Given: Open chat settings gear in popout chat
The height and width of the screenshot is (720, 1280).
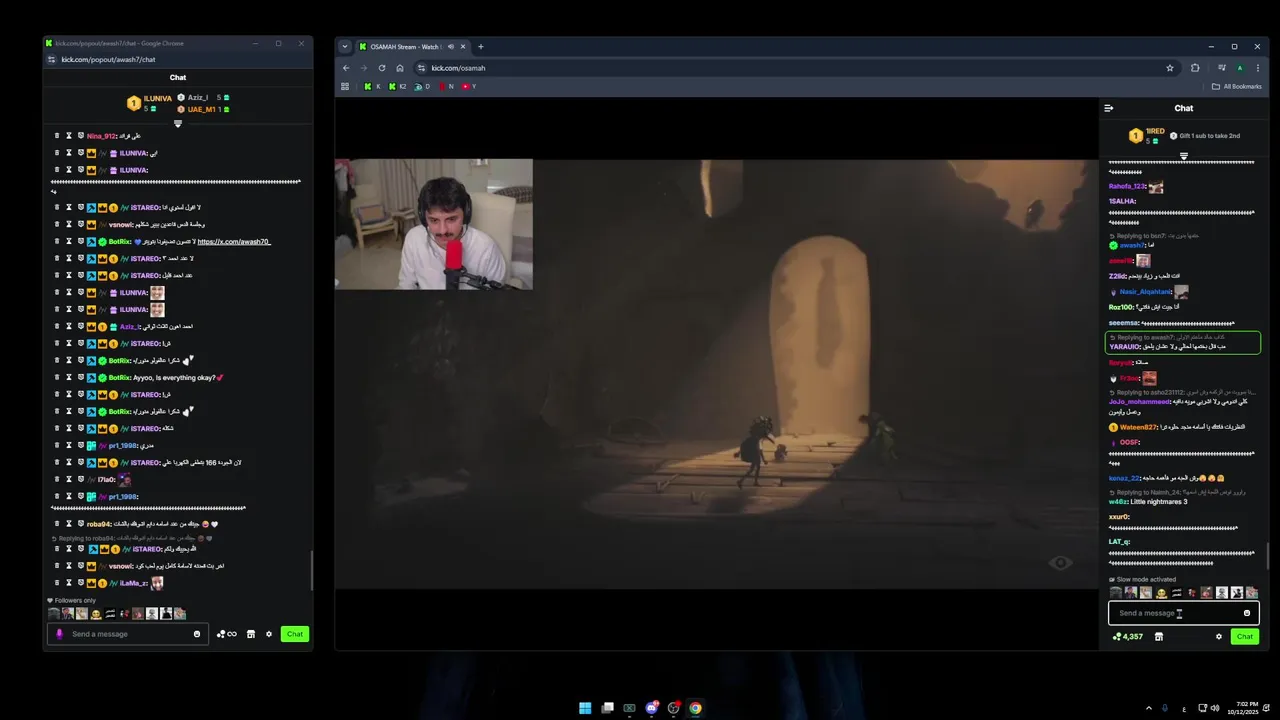Looking at the screenshot, I should tap(269, 634).
